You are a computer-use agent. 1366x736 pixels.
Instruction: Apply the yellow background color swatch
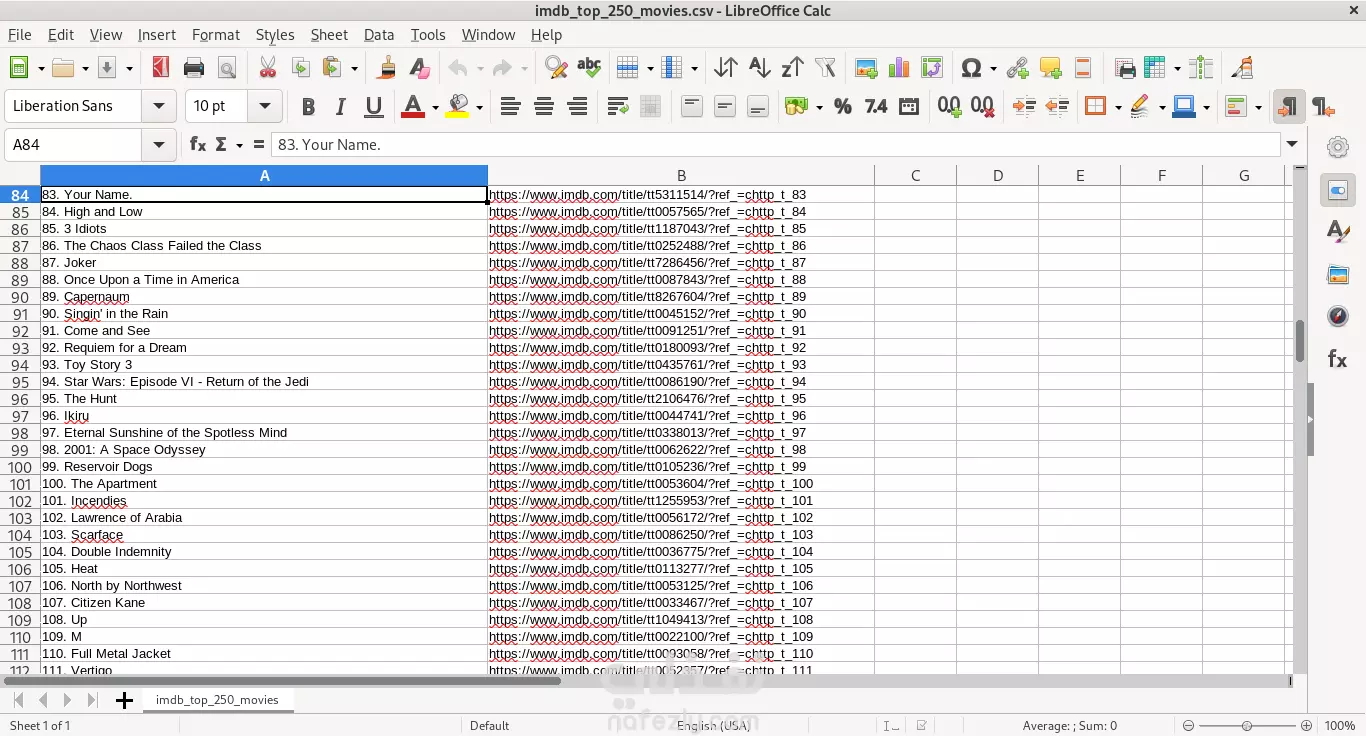coord(458,107)
